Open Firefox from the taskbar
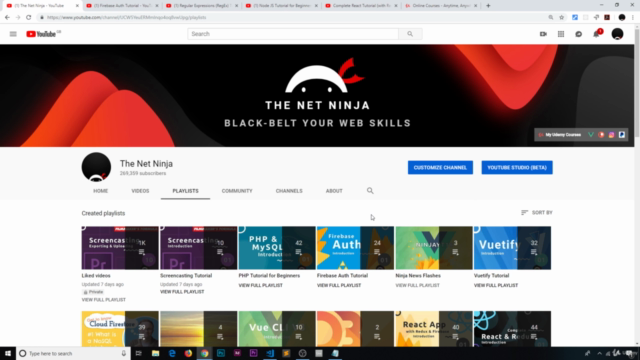The width and height of the screenshot is (640, 360). (x=188, y=353)
